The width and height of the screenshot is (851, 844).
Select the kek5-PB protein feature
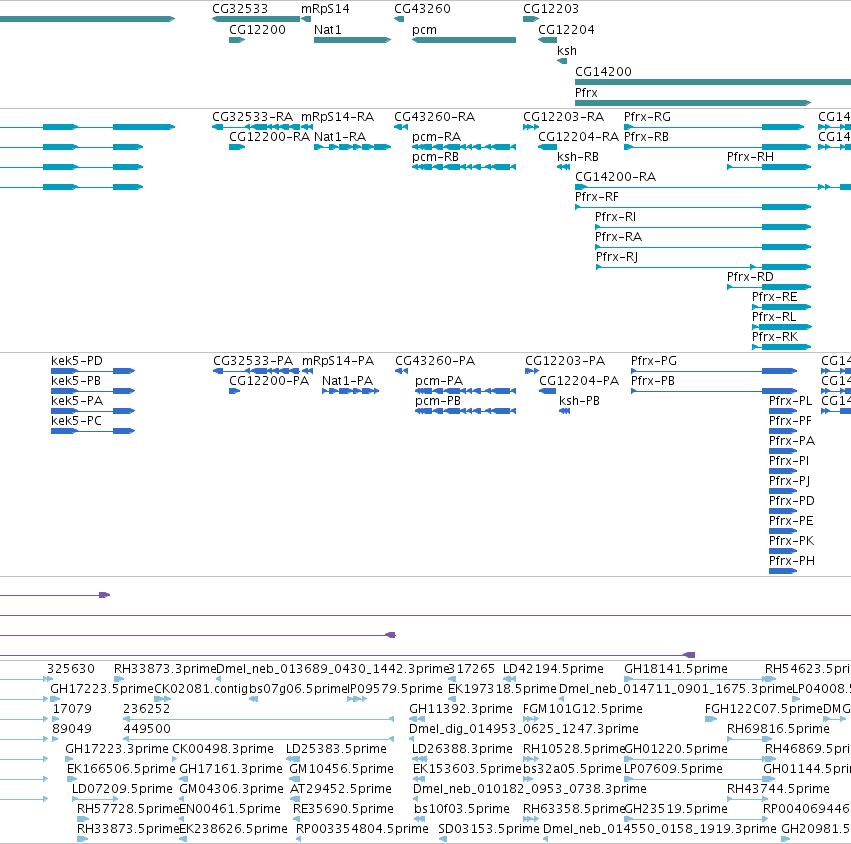coord(93,391)
